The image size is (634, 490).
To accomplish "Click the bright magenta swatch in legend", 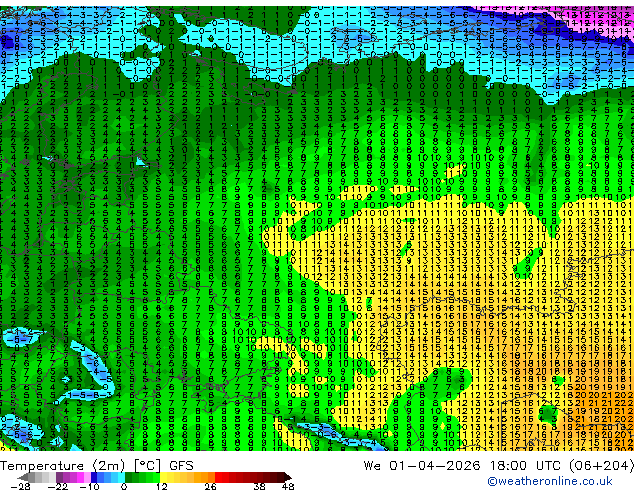I will [80, 477].
